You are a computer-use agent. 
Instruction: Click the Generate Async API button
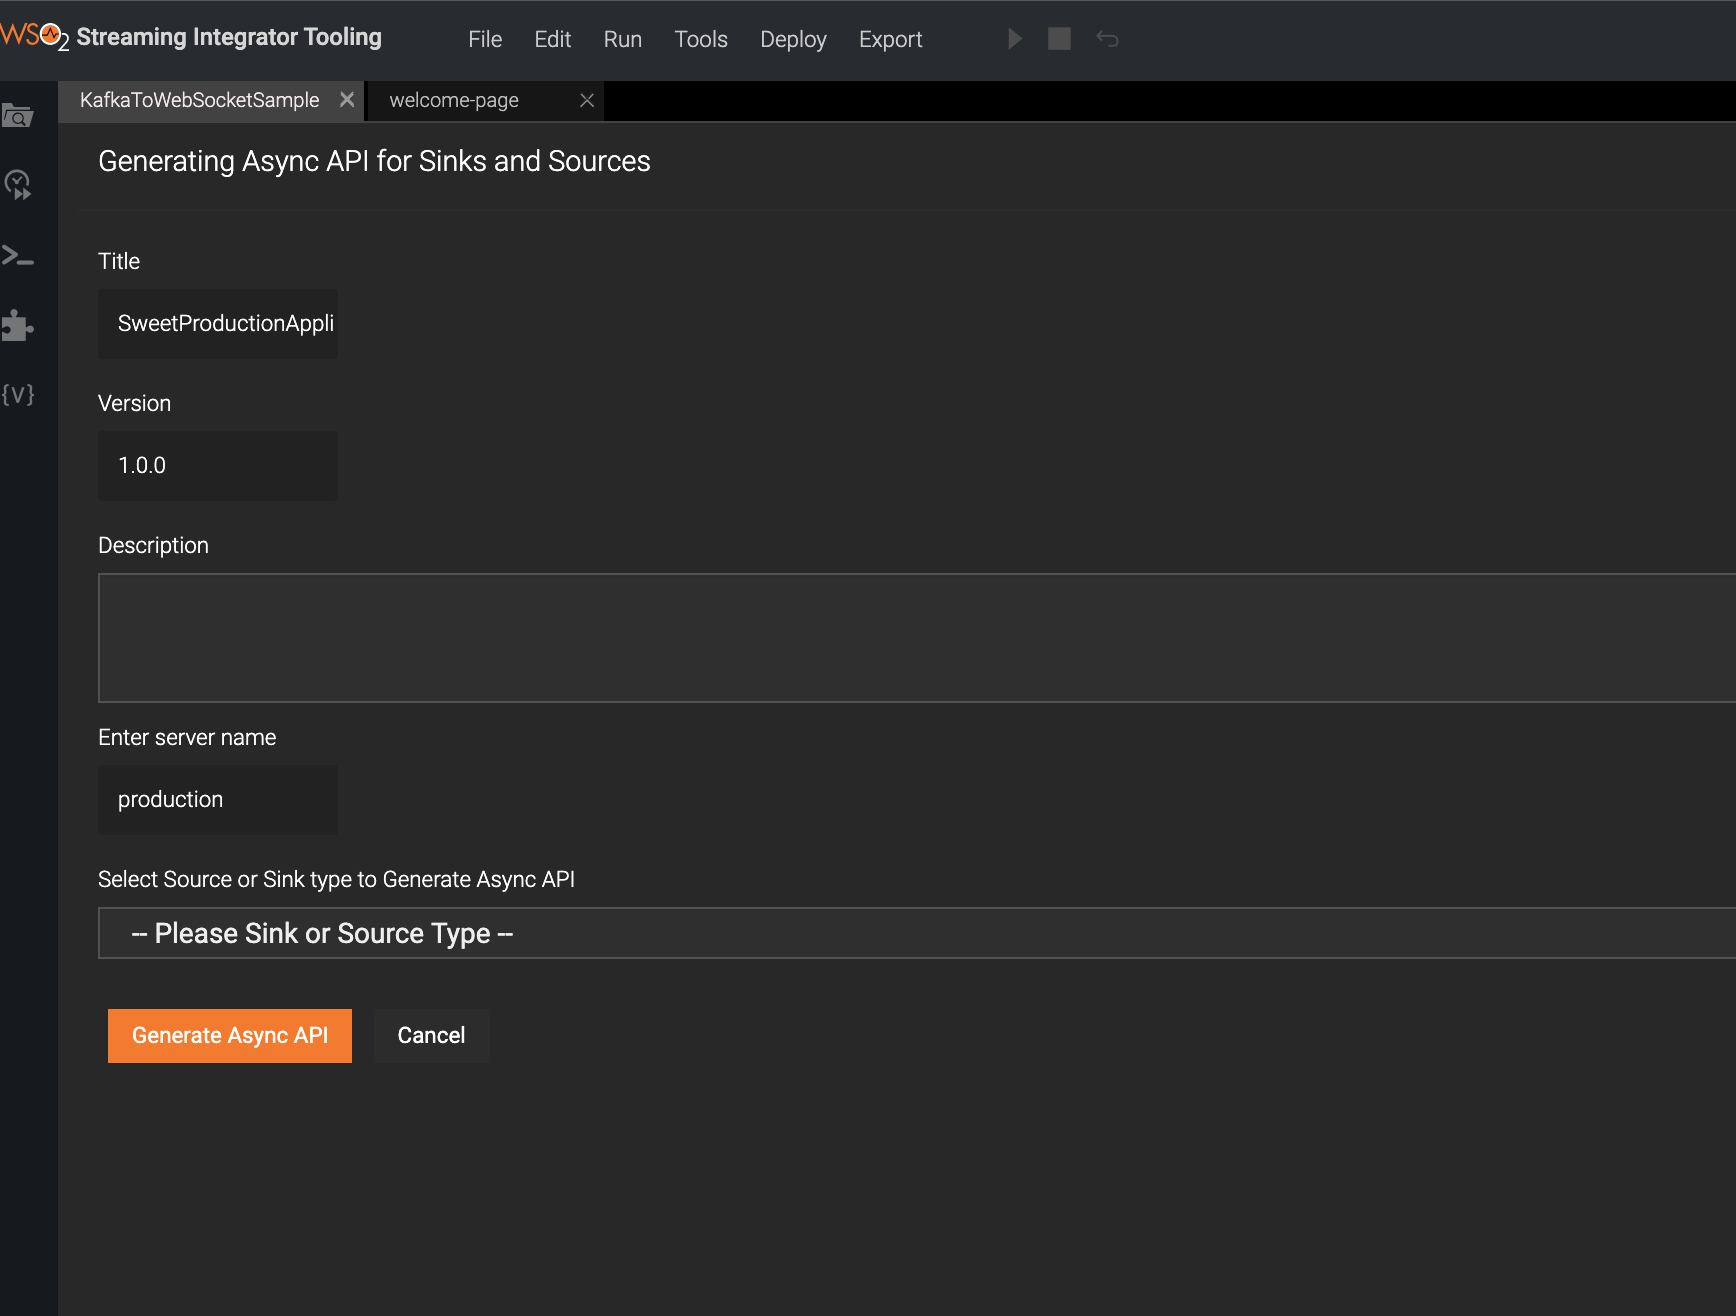coord(229,1035)
